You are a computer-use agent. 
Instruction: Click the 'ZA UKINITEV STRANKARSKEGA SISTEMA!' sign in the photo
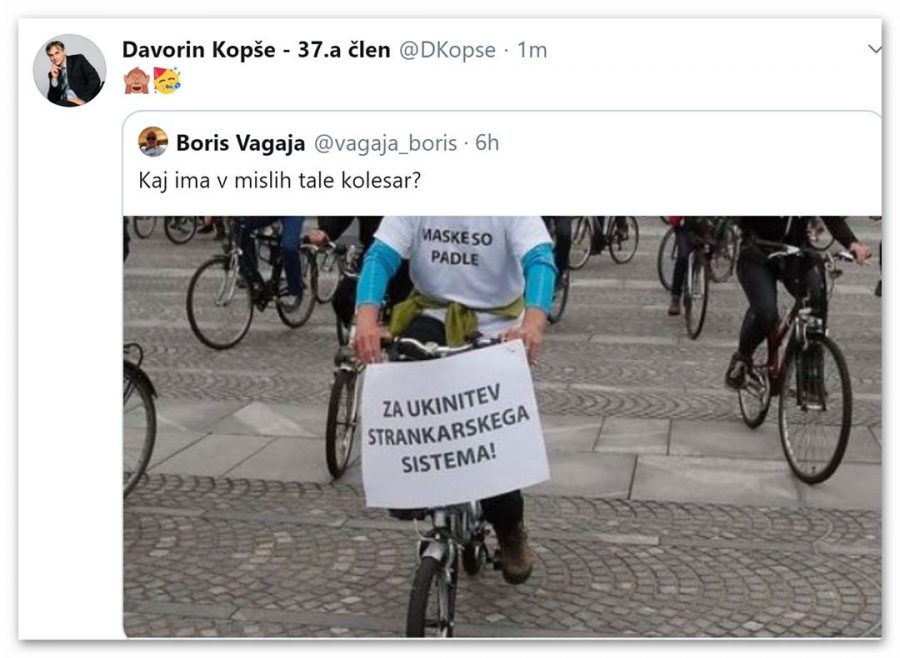click(453, 425)
